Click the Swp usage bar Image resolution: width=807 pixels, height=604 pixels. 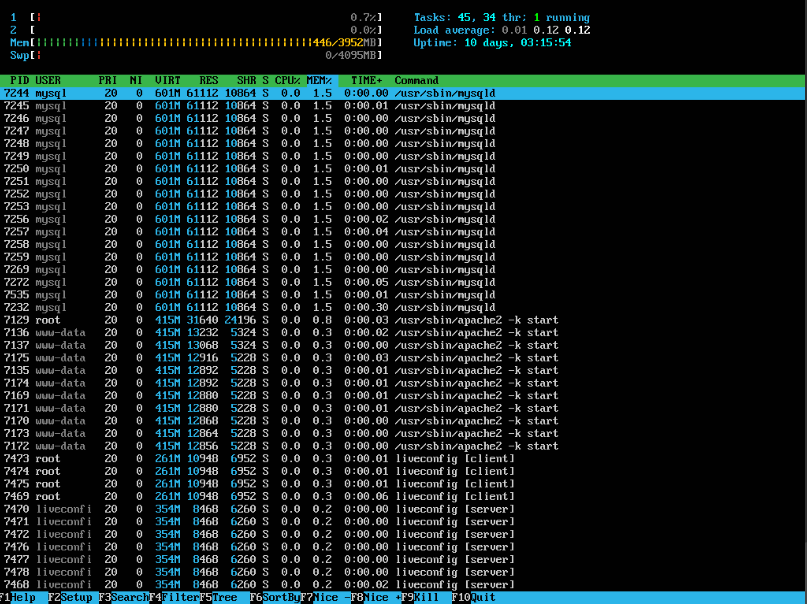[196, 55]
